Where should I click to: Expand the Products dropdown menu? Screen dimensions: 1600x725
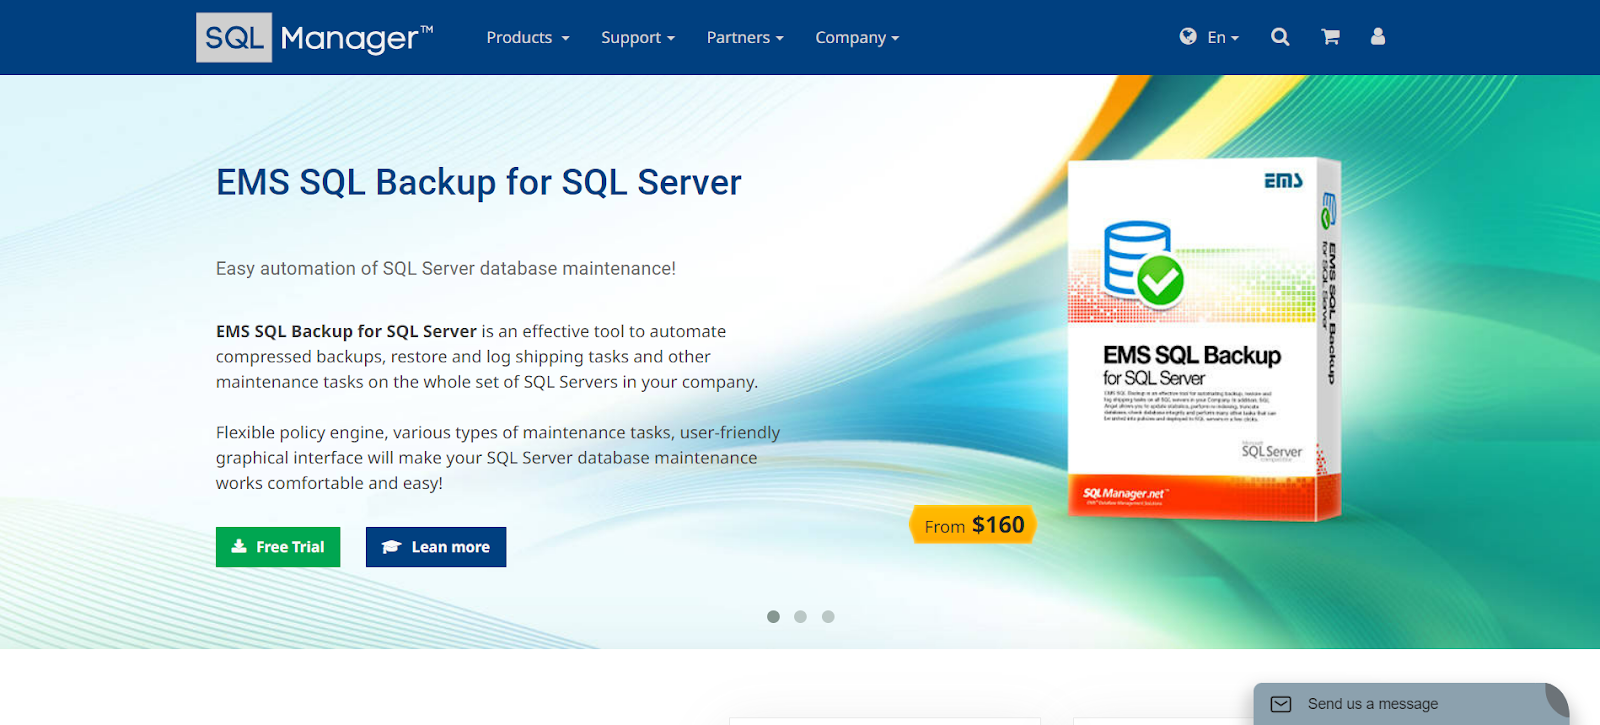[x=528, y=38]
